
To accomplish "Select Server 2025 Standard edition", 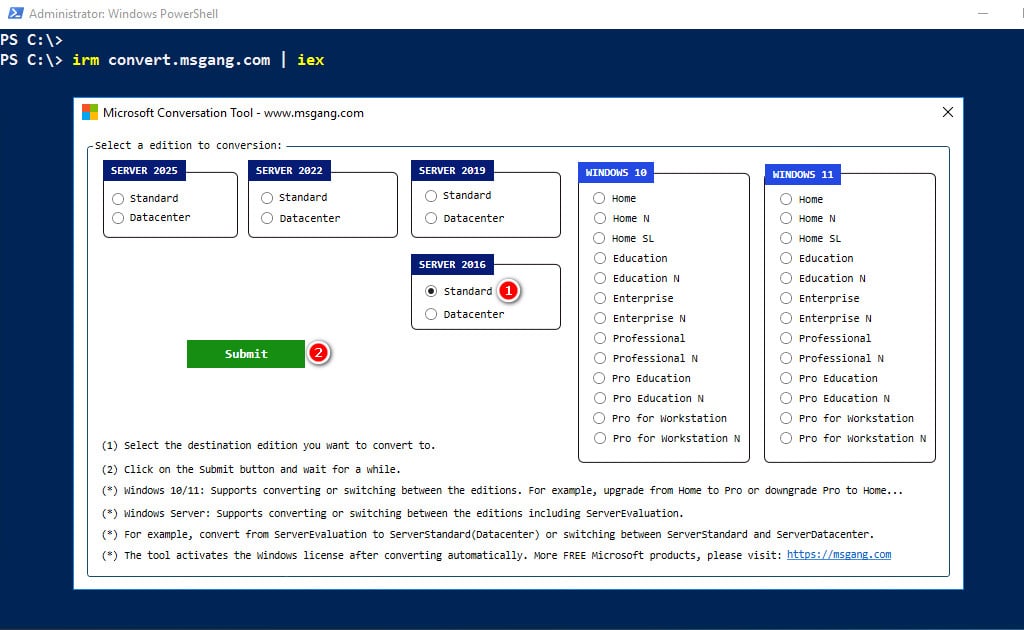I will (118, 198).
